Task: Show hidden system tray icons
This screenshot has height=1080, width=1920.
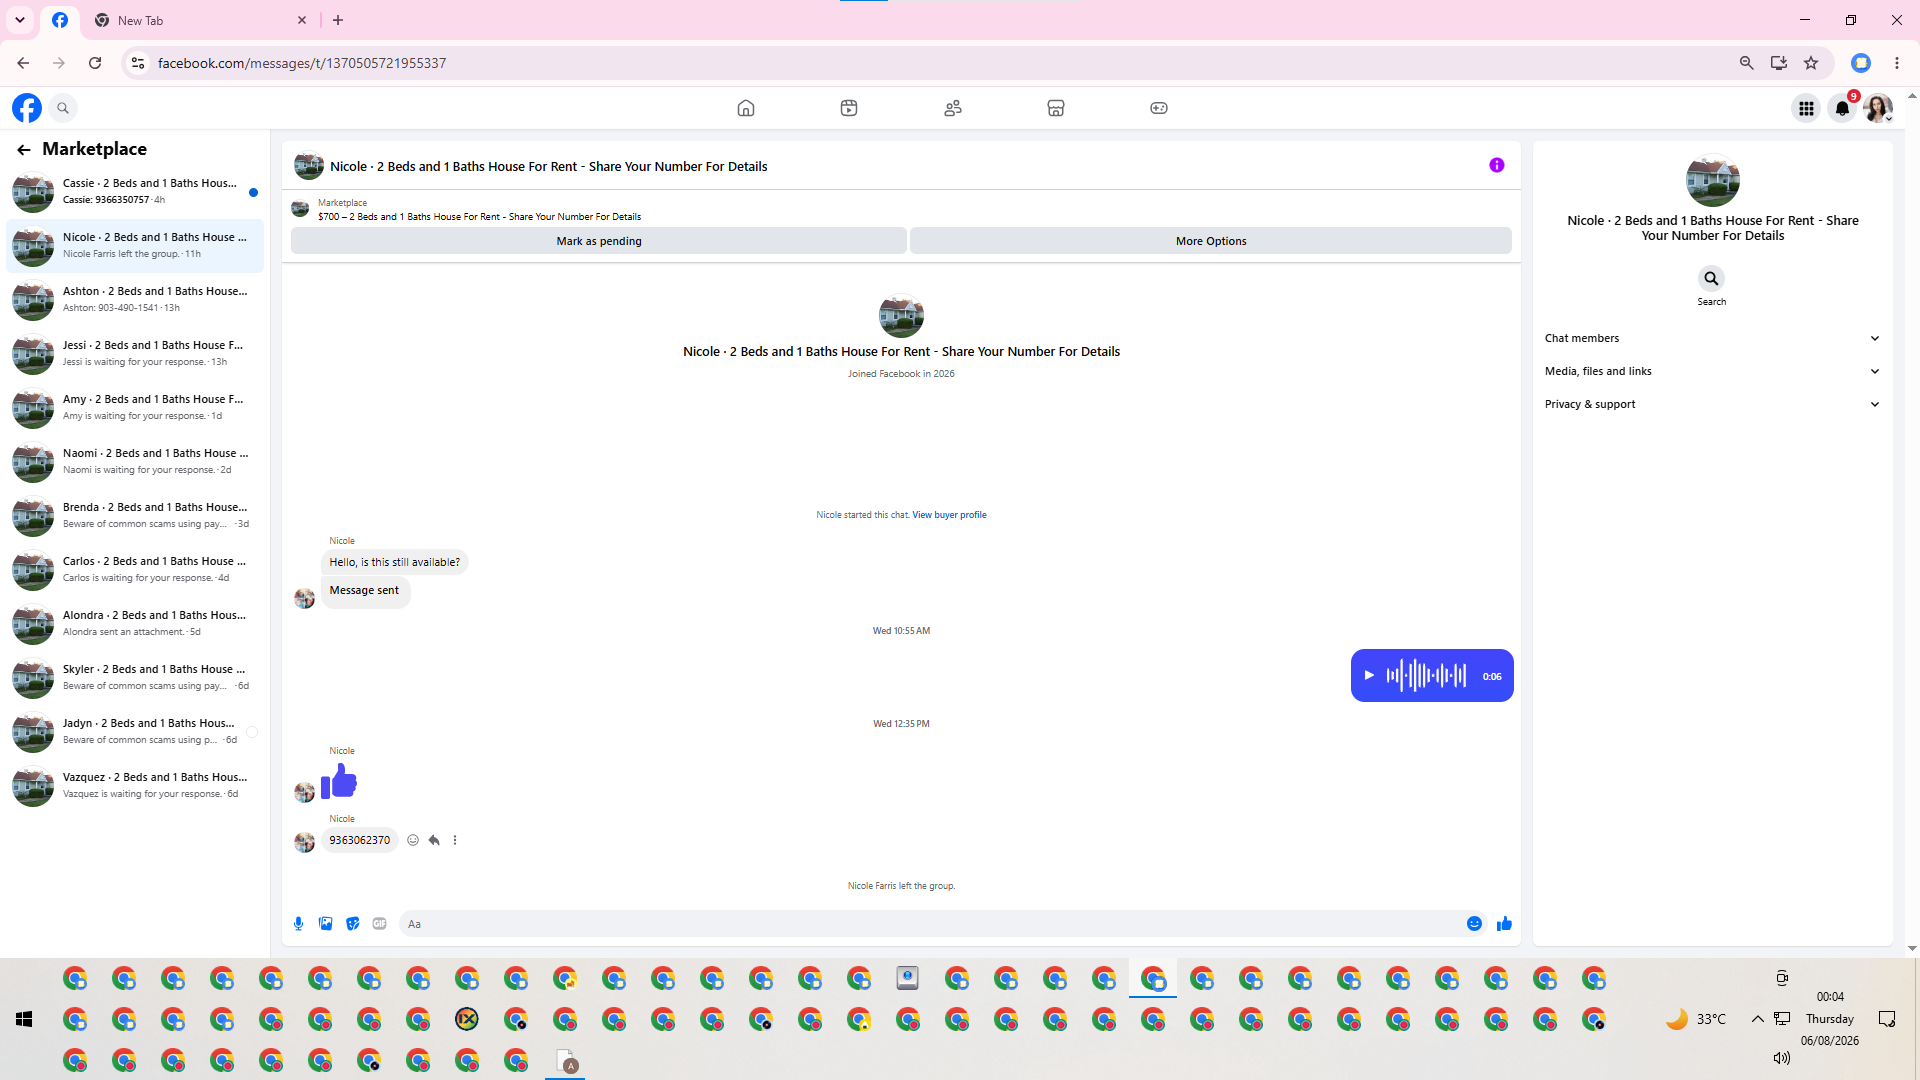Action: pos(1757,1019)
